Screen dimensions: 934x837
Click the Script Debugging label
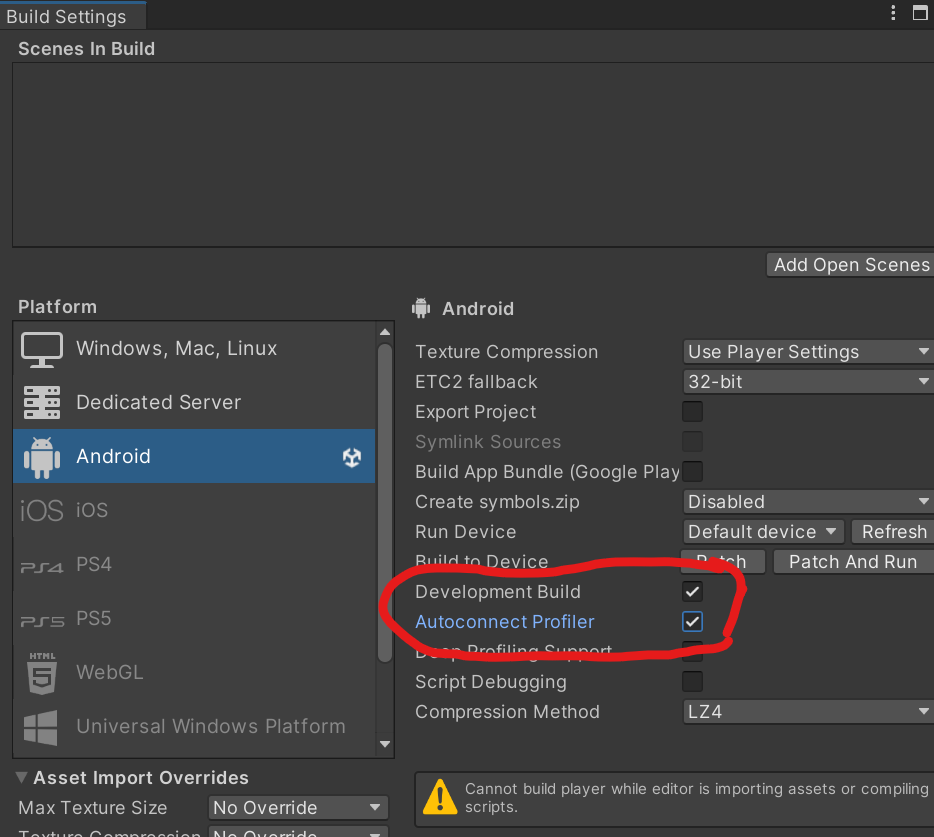pos(490,682)
